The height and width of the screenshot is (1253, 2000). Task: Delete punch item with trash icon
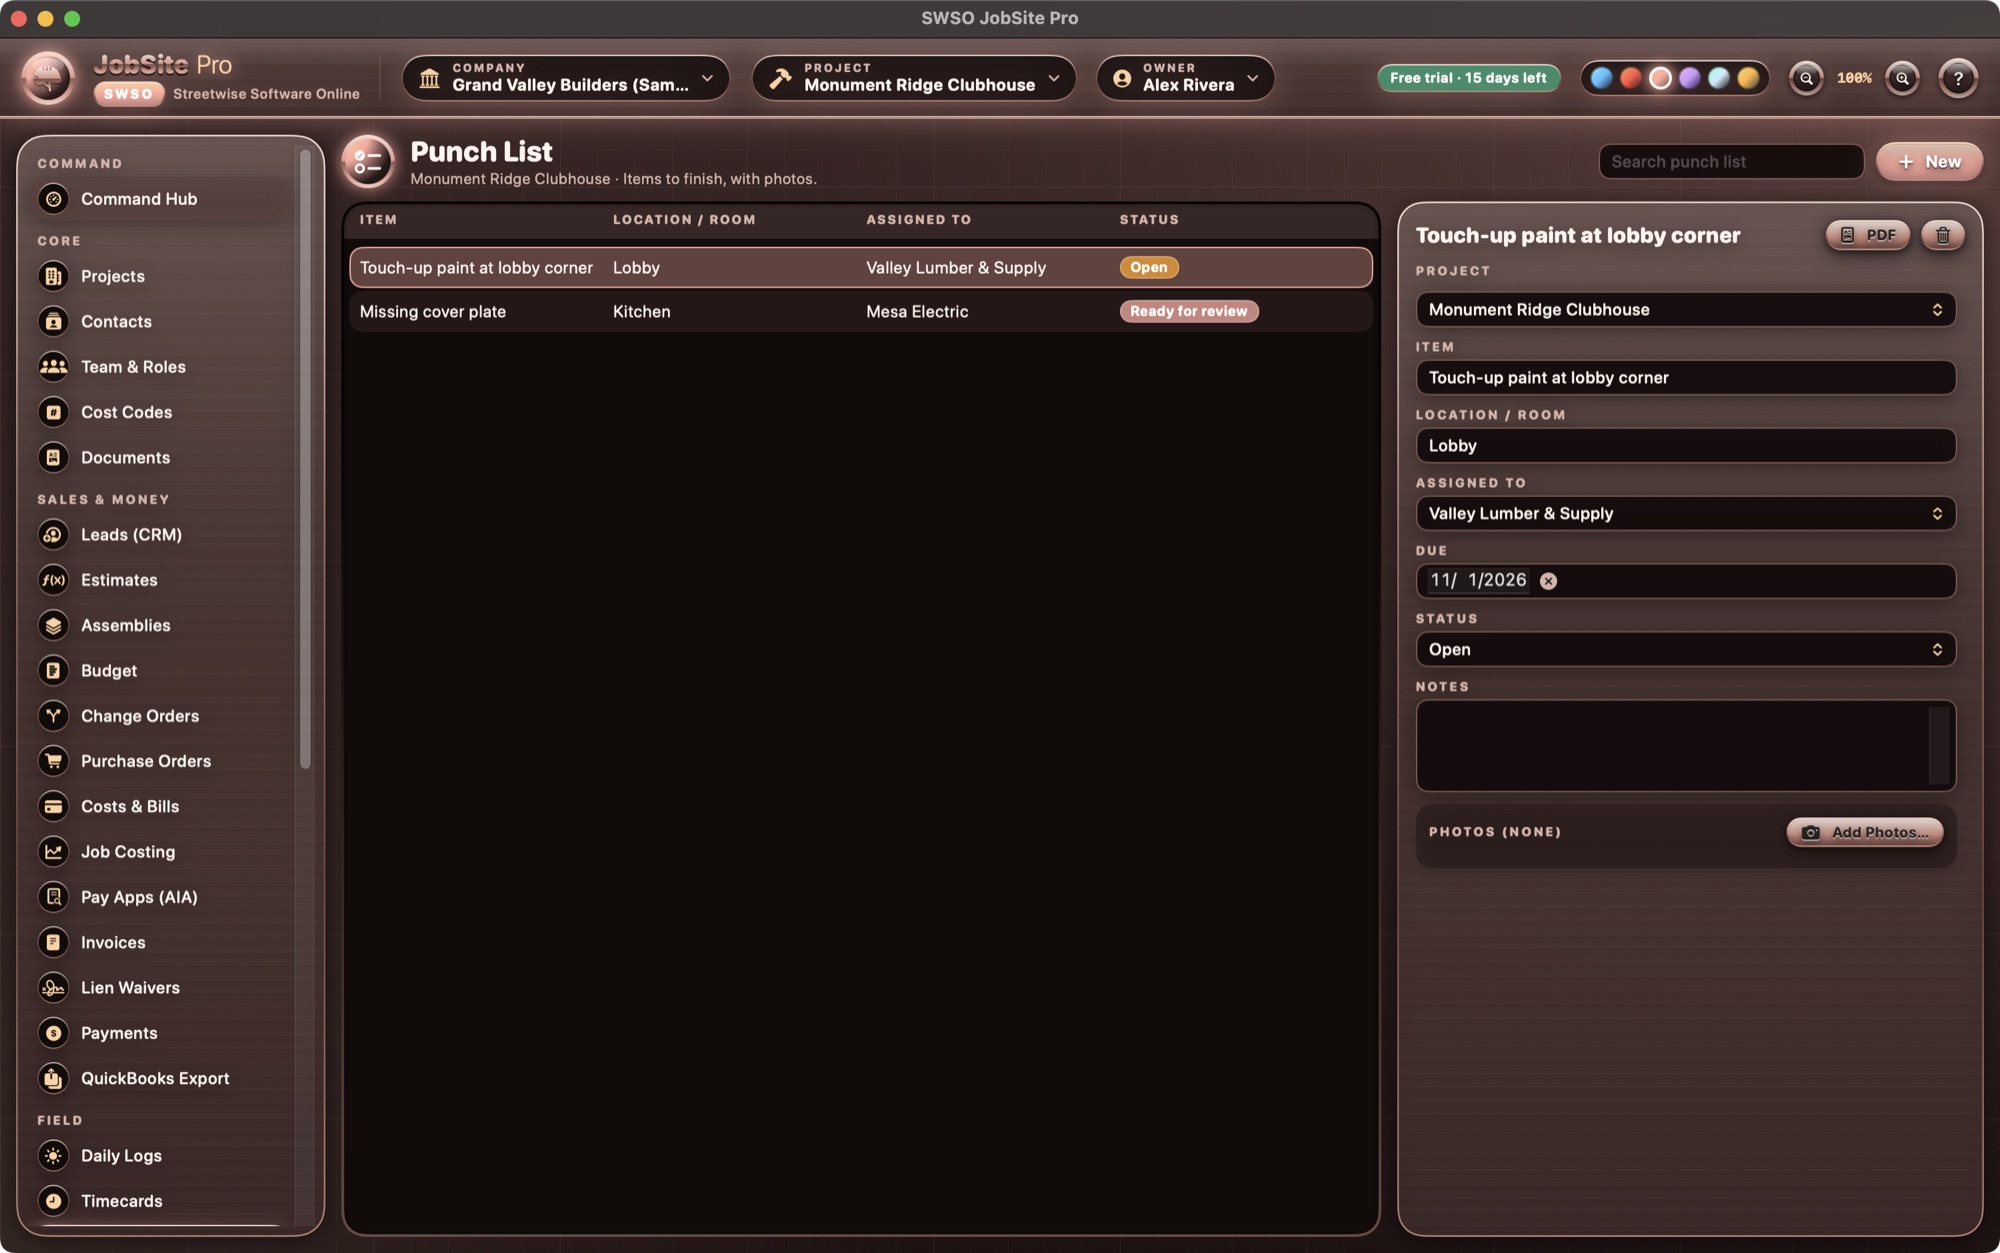point(1942,235)
